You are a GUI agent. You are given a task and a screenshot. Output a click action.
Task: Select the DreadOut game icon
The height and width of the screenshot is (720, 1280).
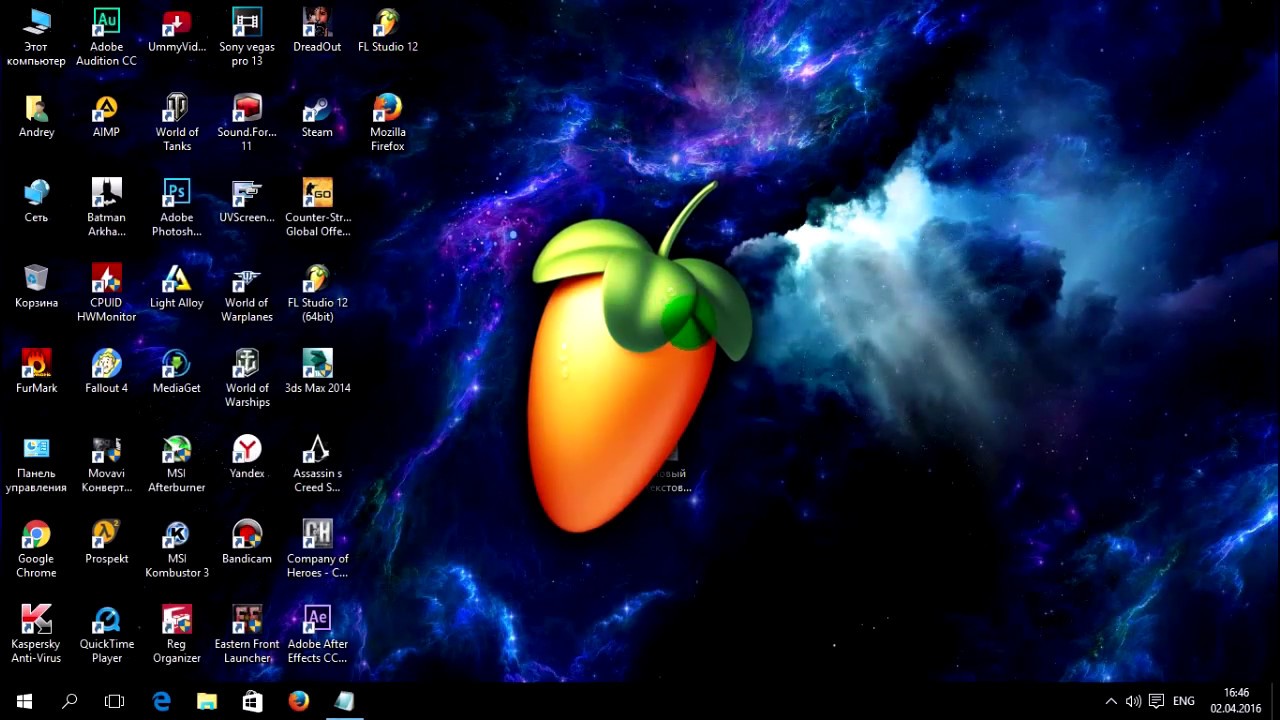pyautogui.click(x=317, y=30)
